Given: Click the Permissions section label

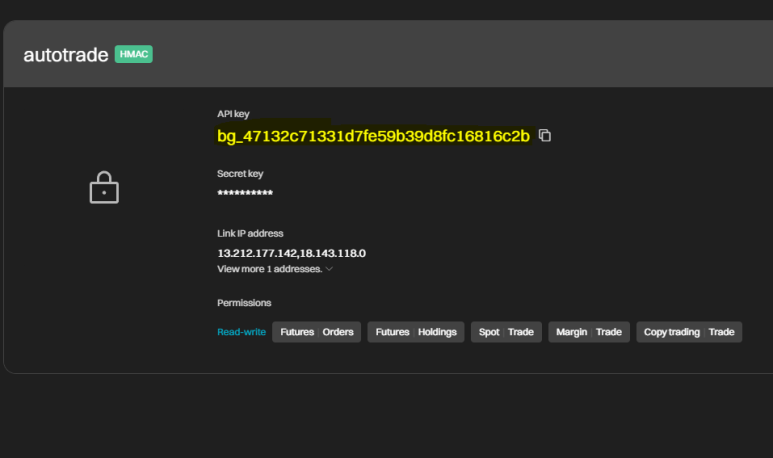Looking at the screenshot, I should (244, 303).
